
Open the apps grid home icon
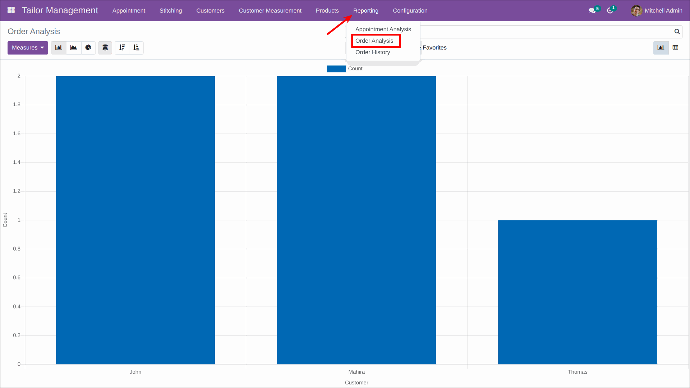pyautogui.click(x=11, y=10)
